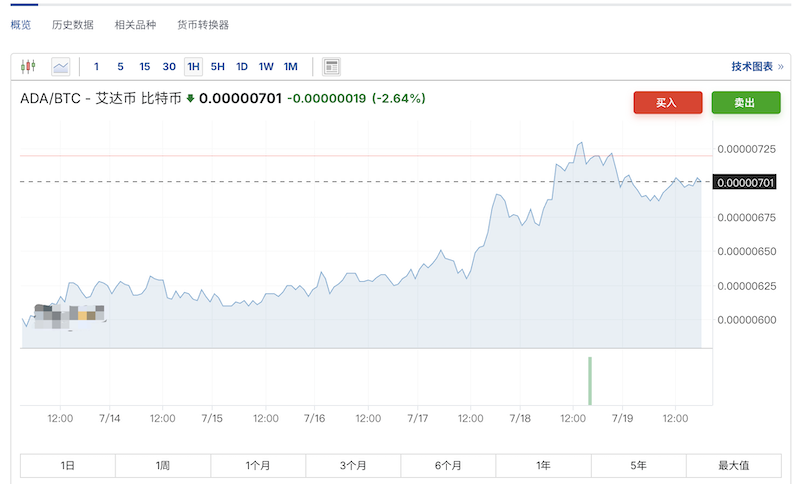Open the 相关品种 tab
This screenshot has width=800, height=484.
tap(135, 24)
